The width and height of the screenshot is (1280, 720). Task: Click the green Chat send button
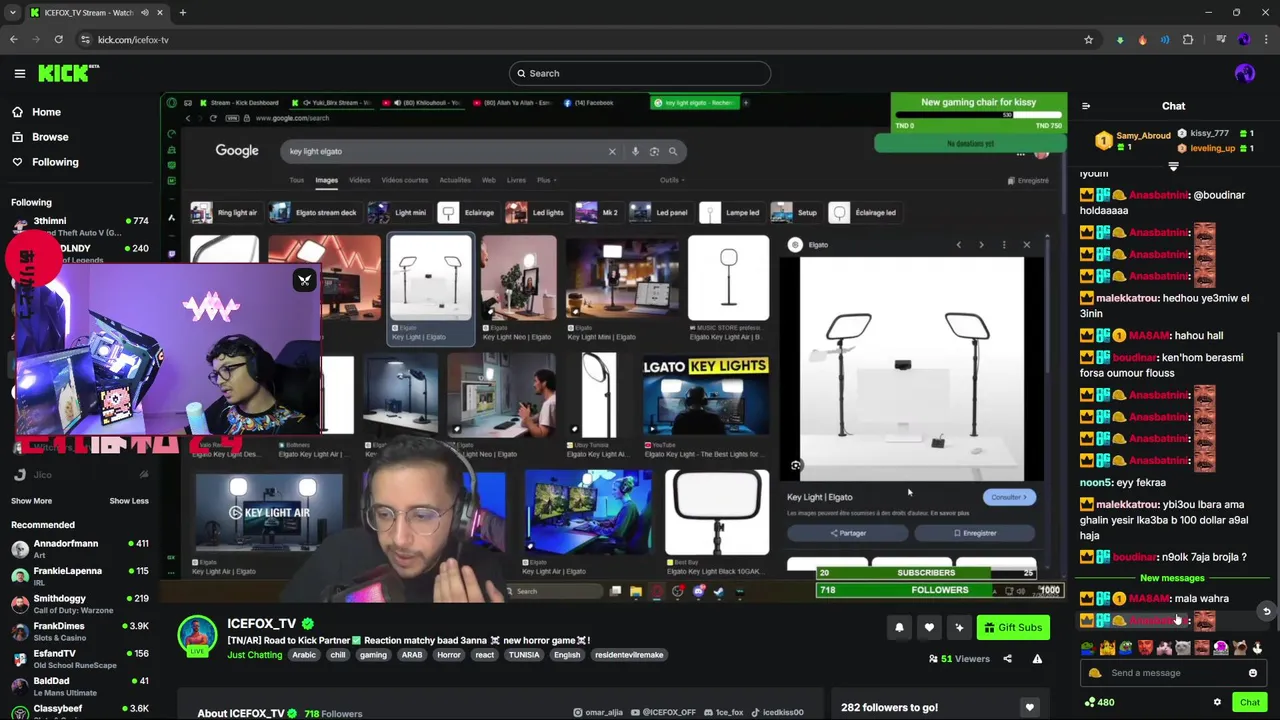coord(1250,702)
